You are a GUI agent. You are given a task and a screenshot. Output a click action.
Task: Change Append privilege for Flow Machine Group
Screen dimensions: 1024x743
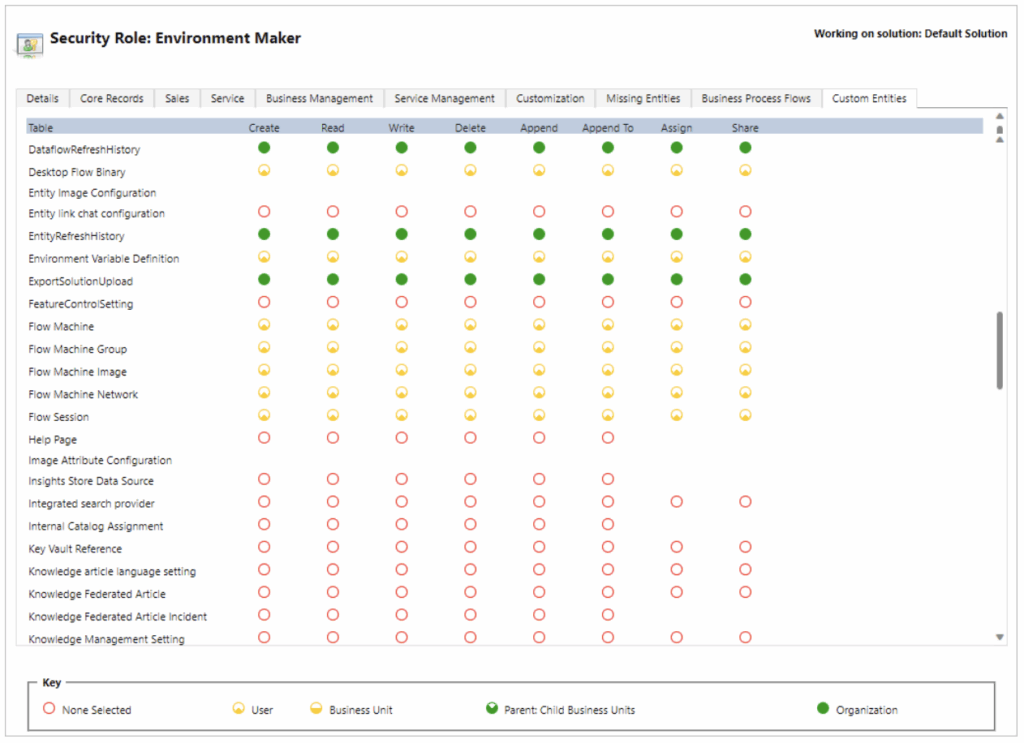tap(539, 347)
